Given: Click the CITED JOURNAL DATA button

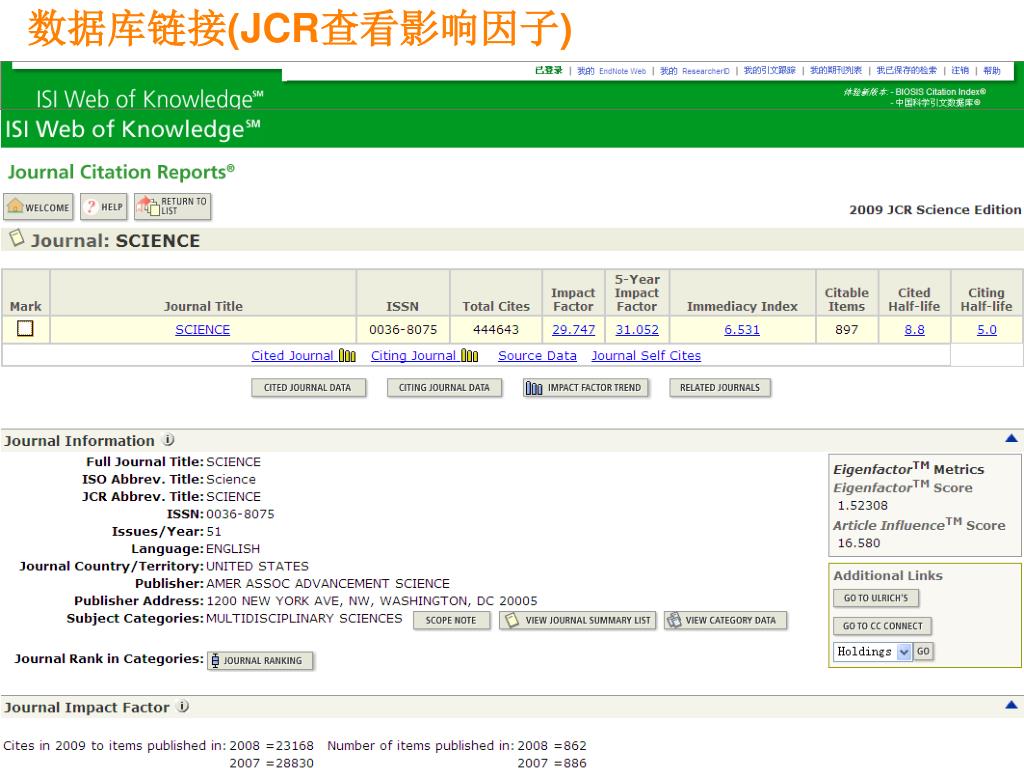Looking at the screenshot, I should [x=308, y=388].
